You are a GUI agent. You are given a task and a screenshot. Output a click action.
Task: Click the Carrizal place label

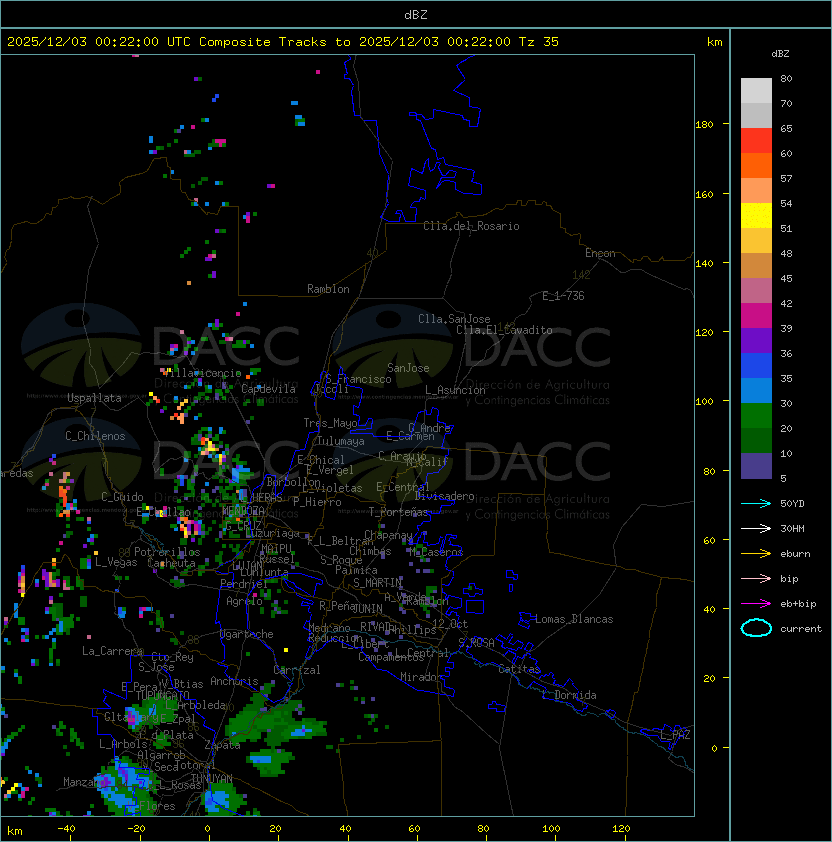[x=297, y=670]
